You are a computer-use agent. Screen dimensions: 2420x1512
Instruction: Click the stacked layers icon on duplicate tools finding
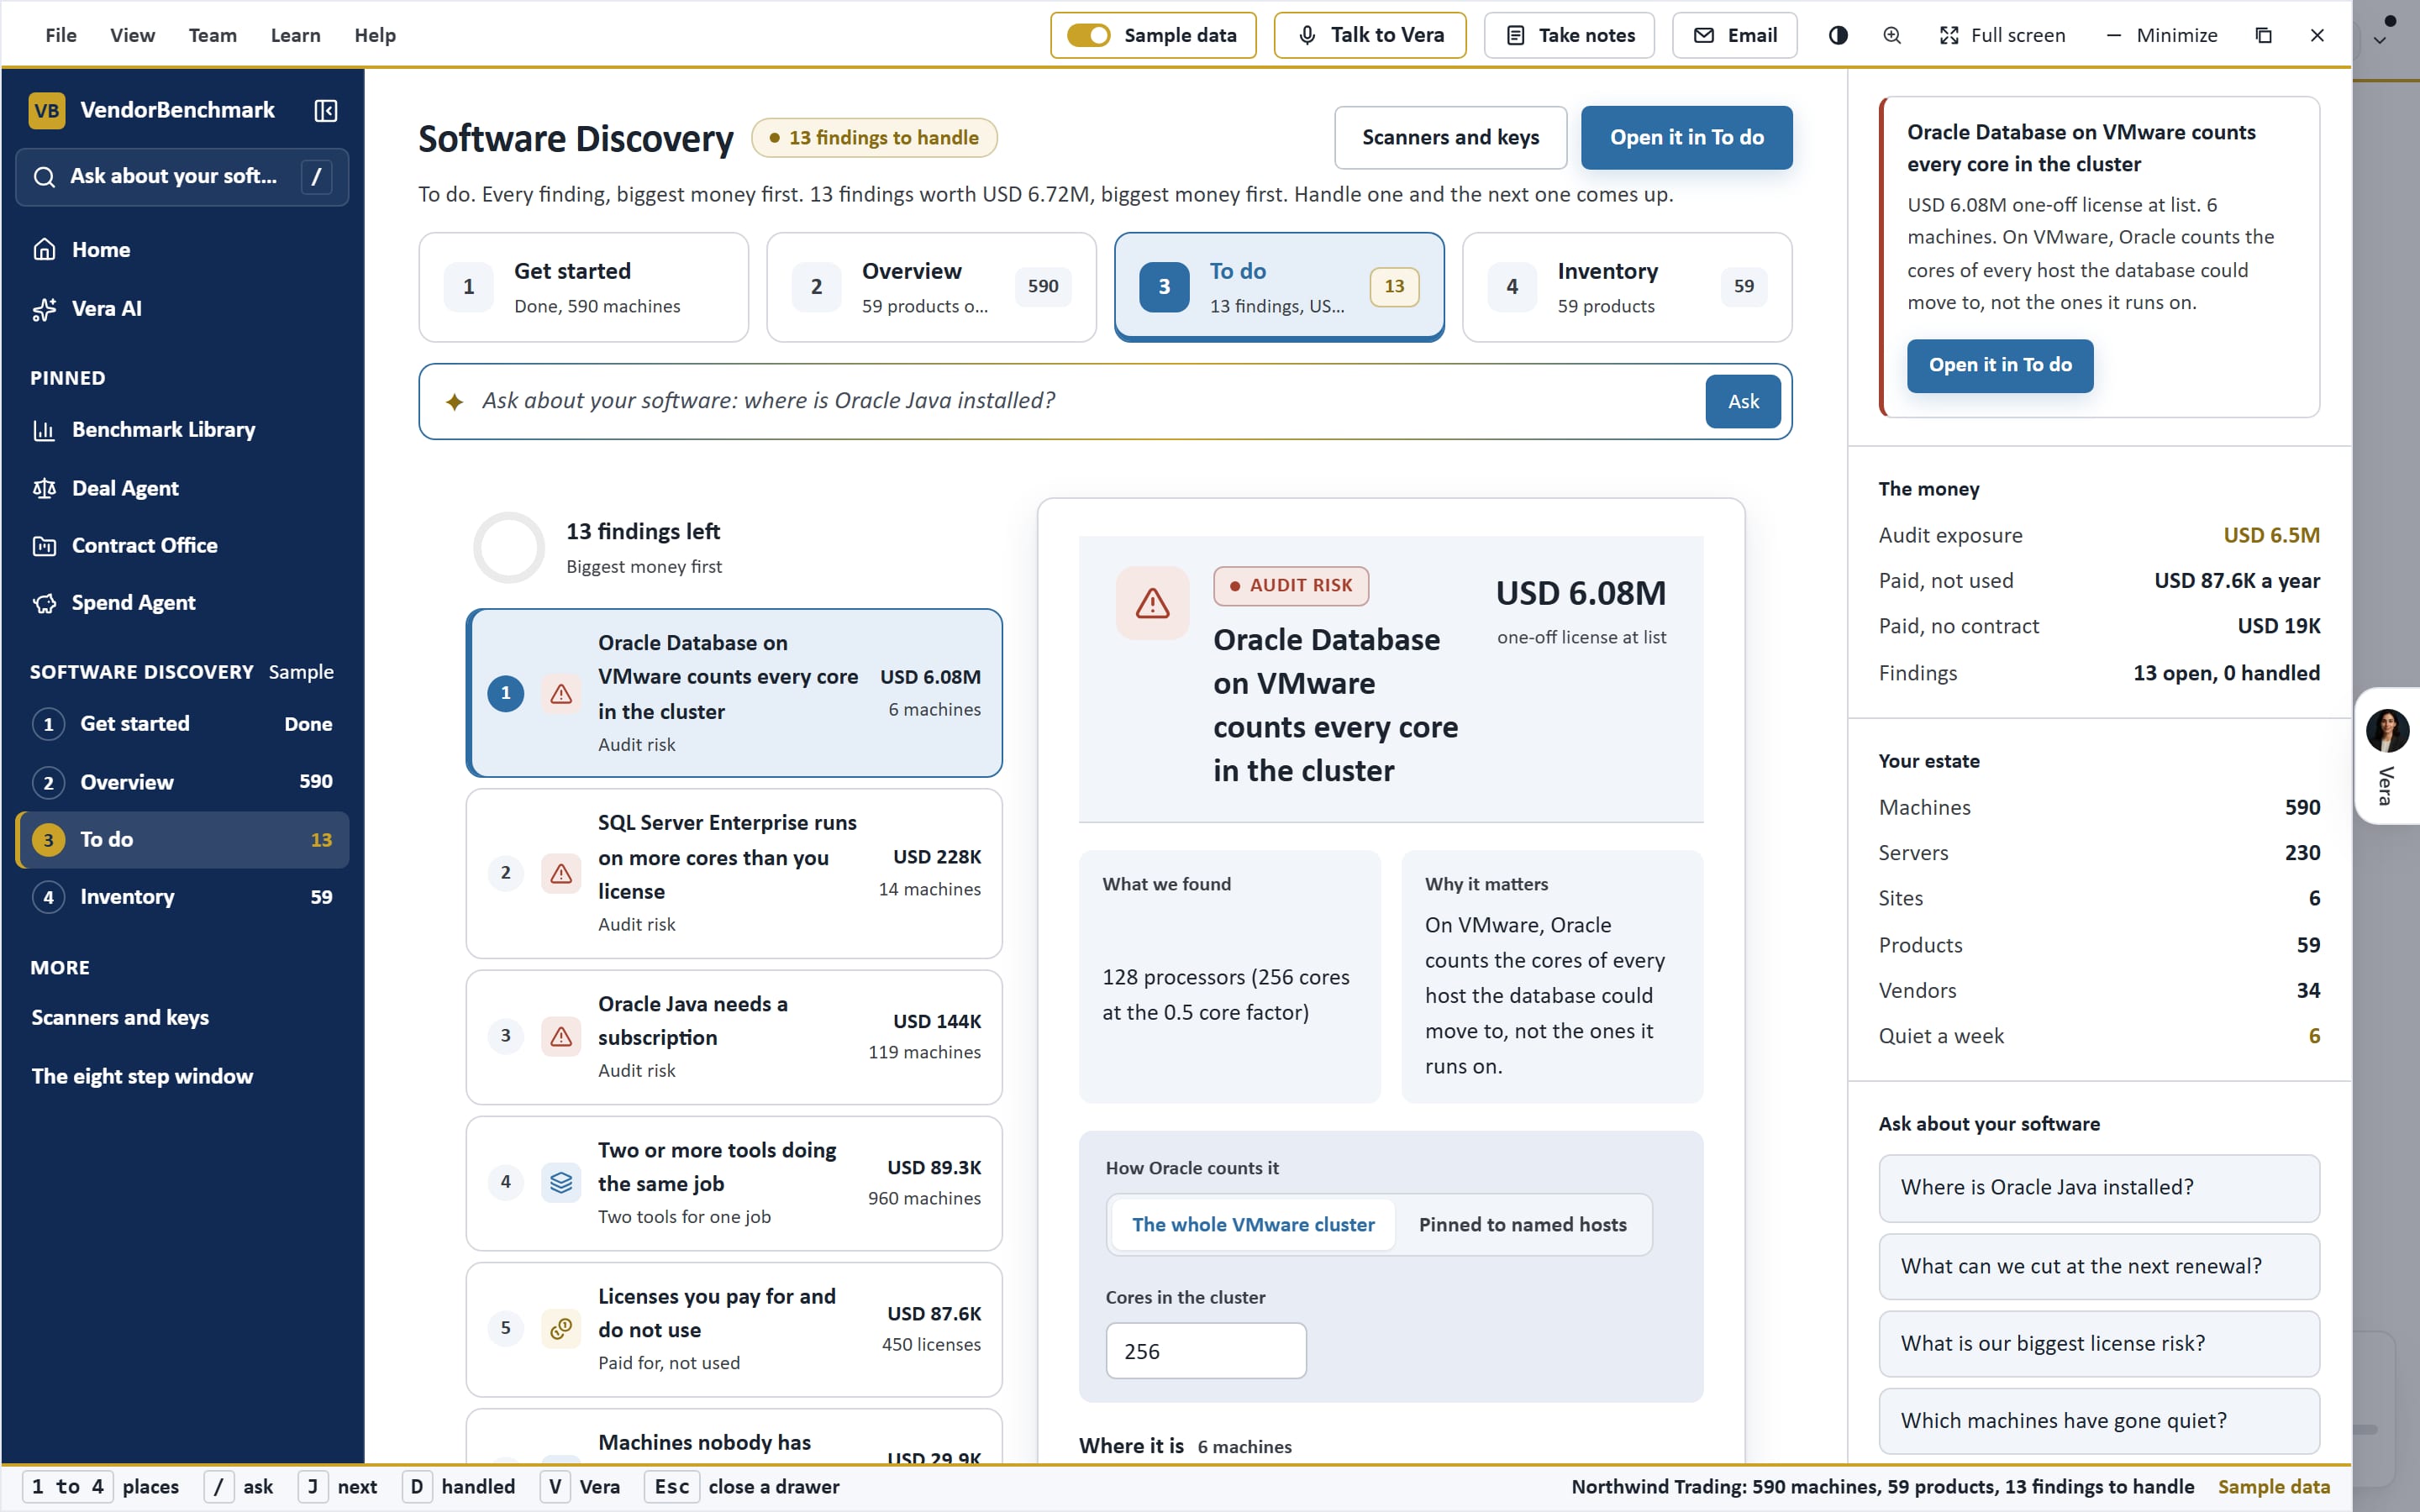(561, 1183)
